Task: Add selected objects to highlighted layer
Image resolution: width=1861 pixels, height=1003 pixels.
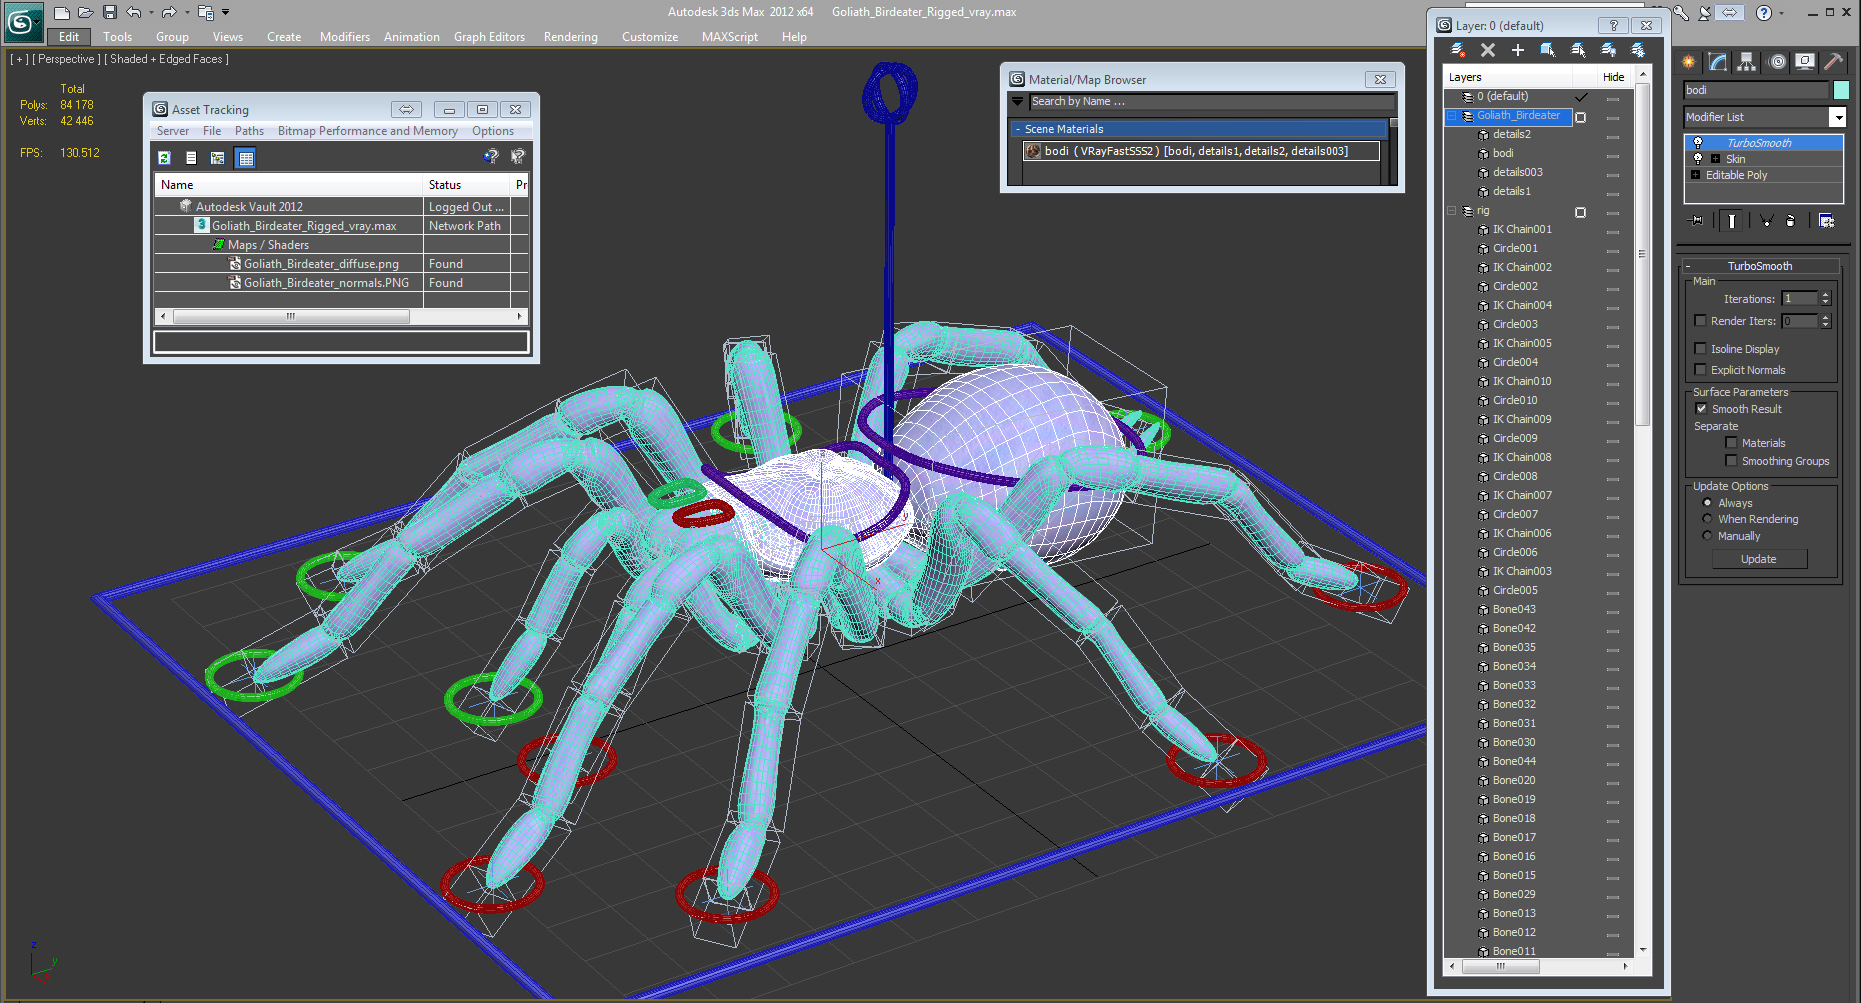Action: pyautogui.click(x=1518, y=50)
